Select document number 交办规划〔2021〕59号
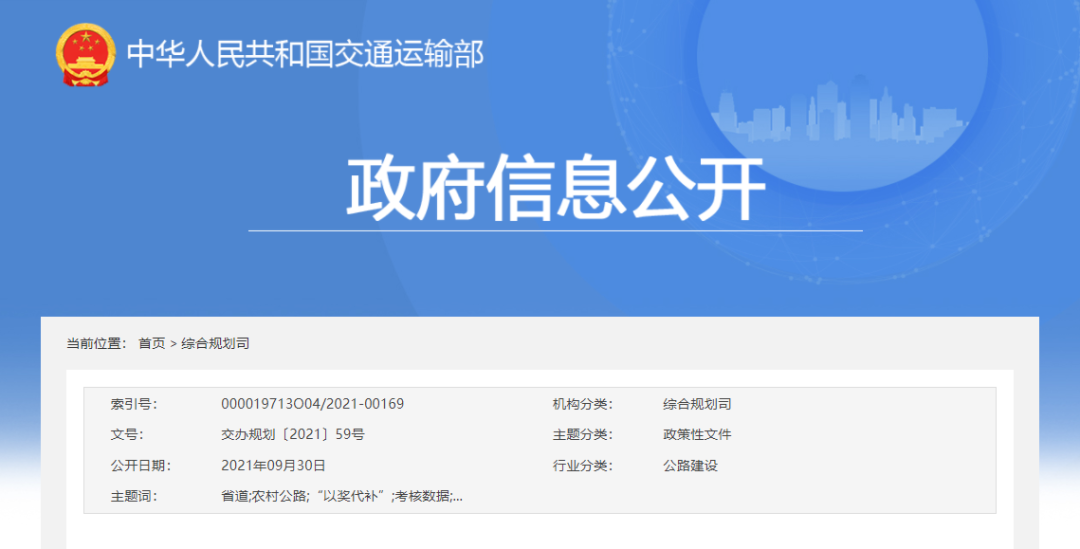Screen dimensions: 1080x549 293,435
